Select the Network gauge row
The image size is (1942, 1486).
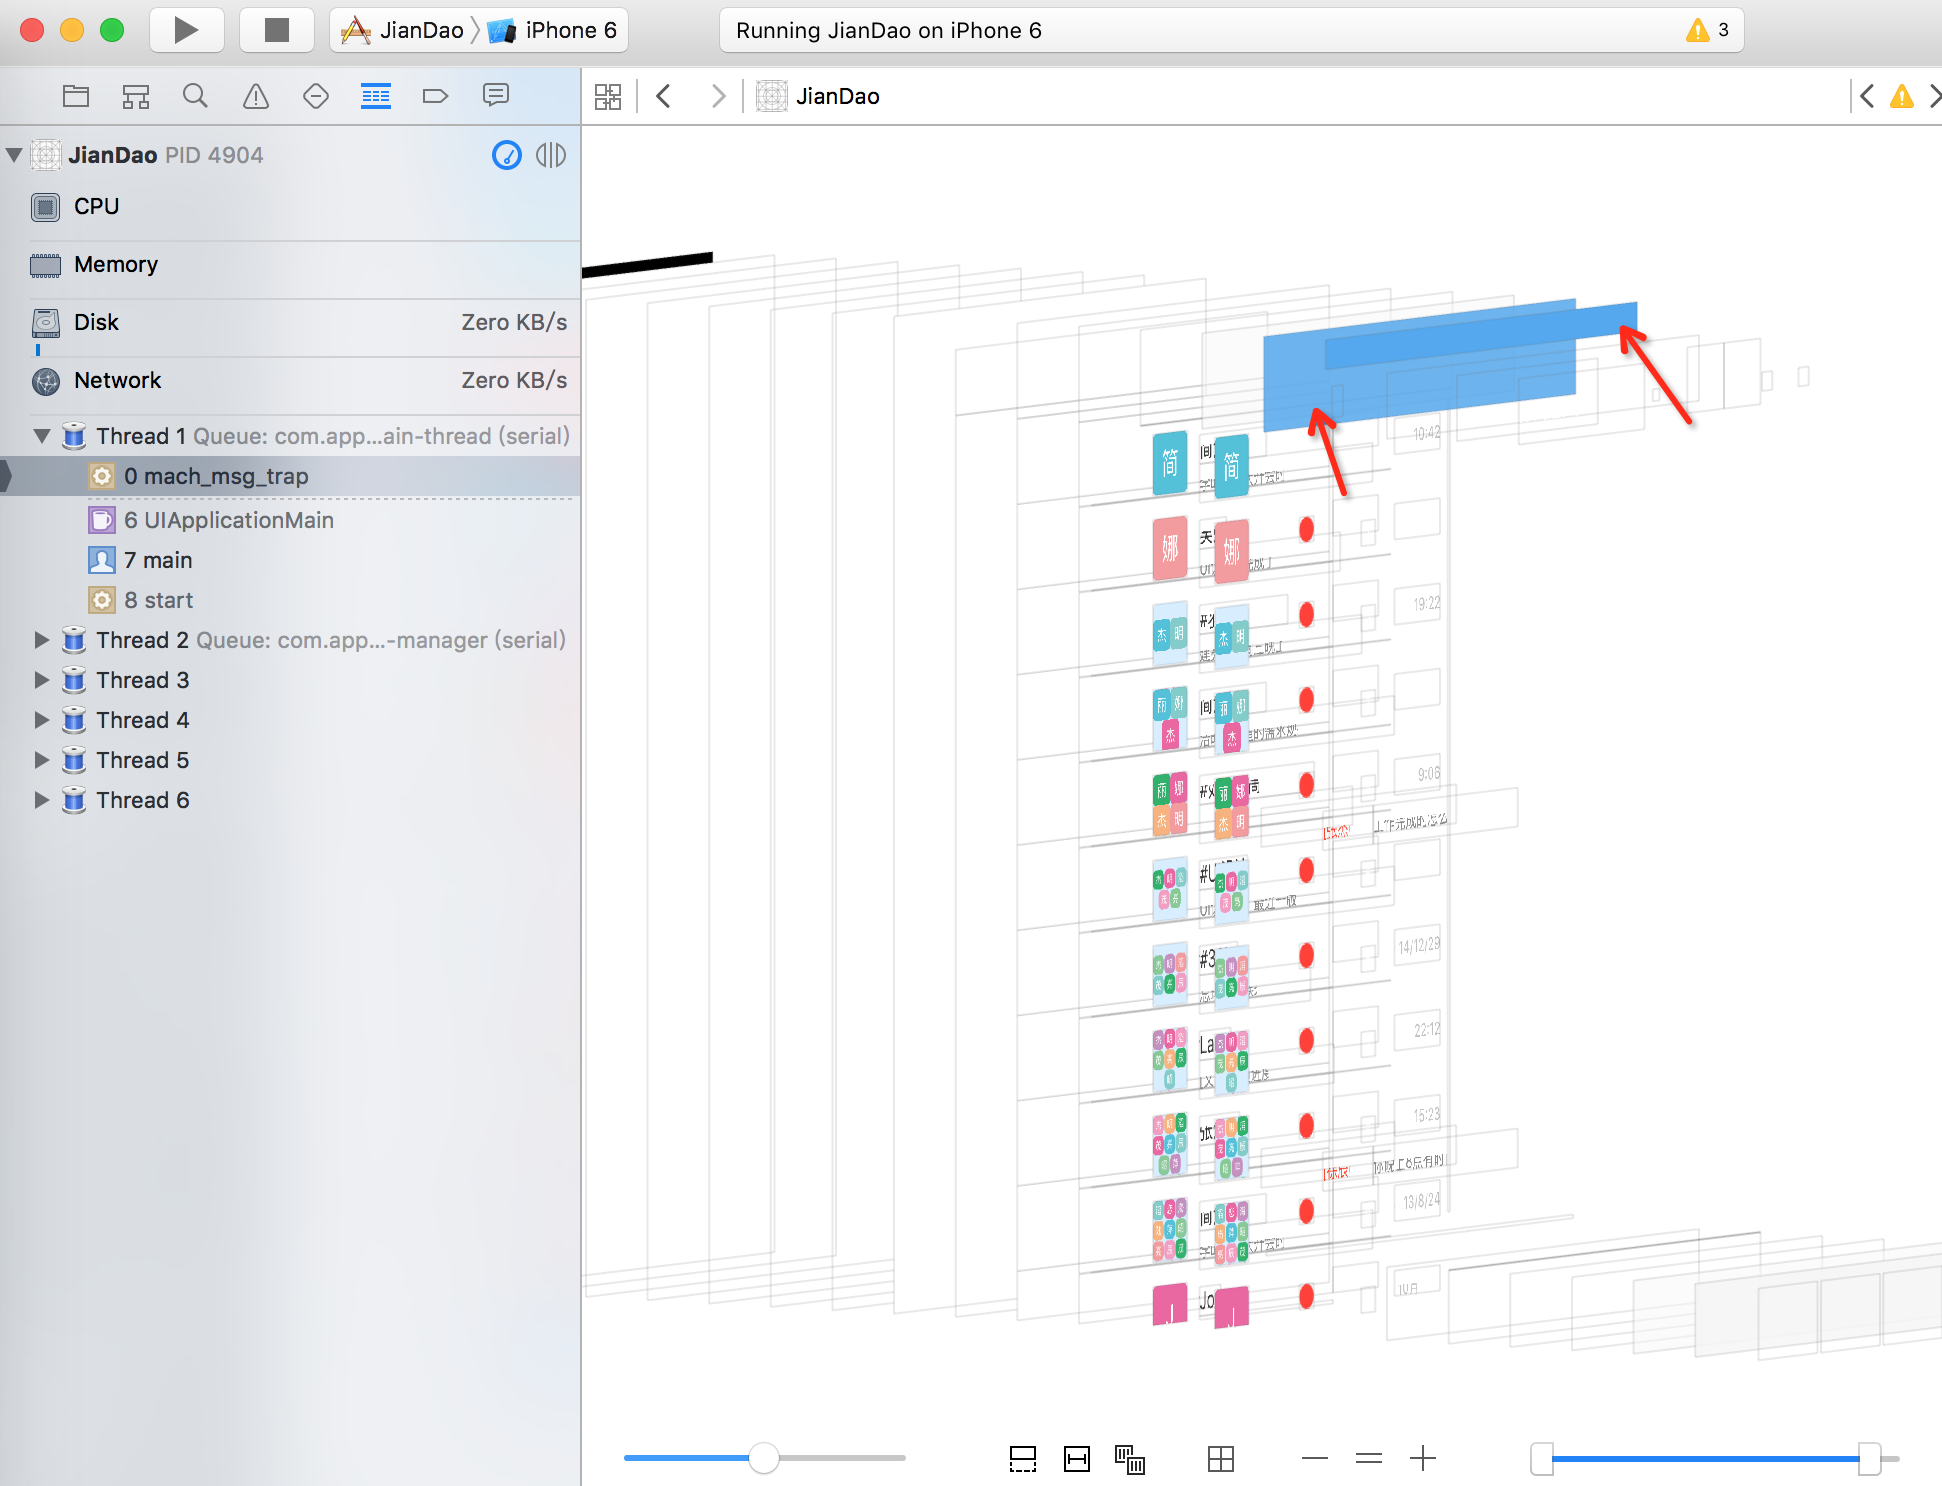point(290,381)
